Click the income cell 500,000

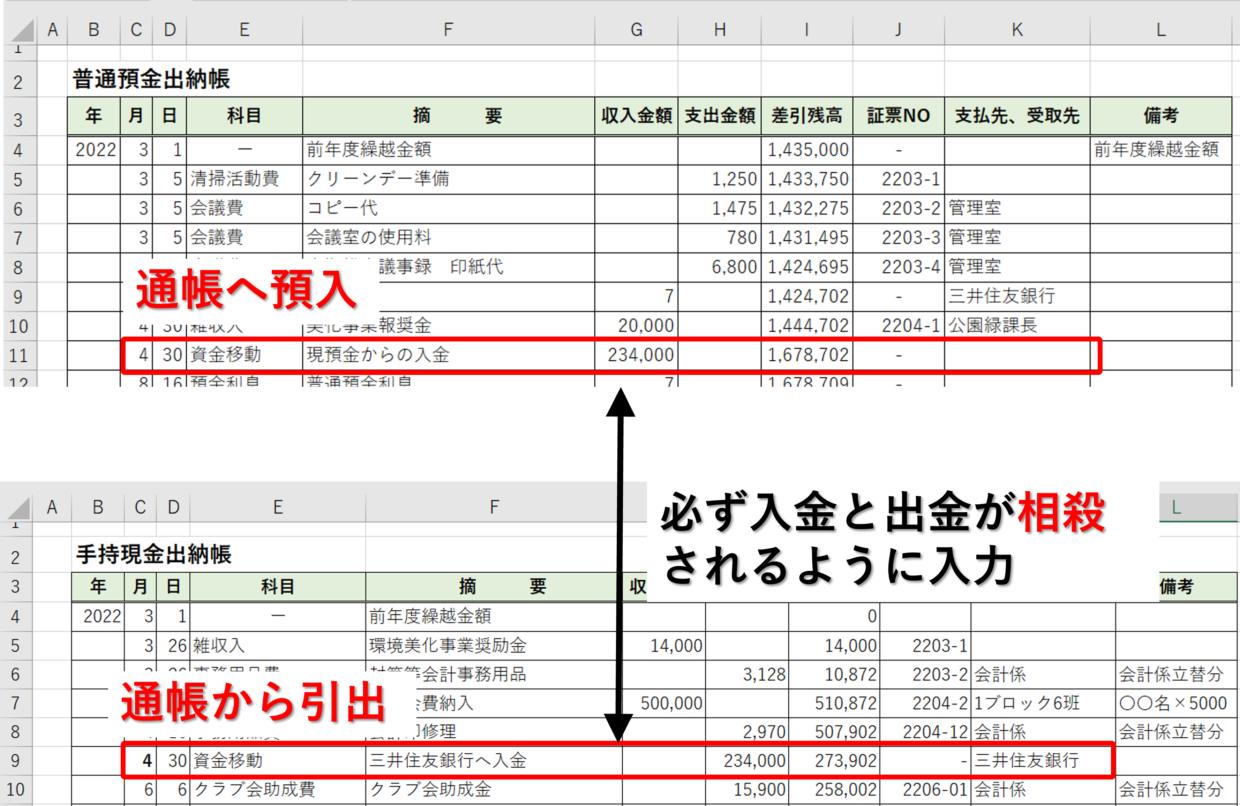point(663,703)
